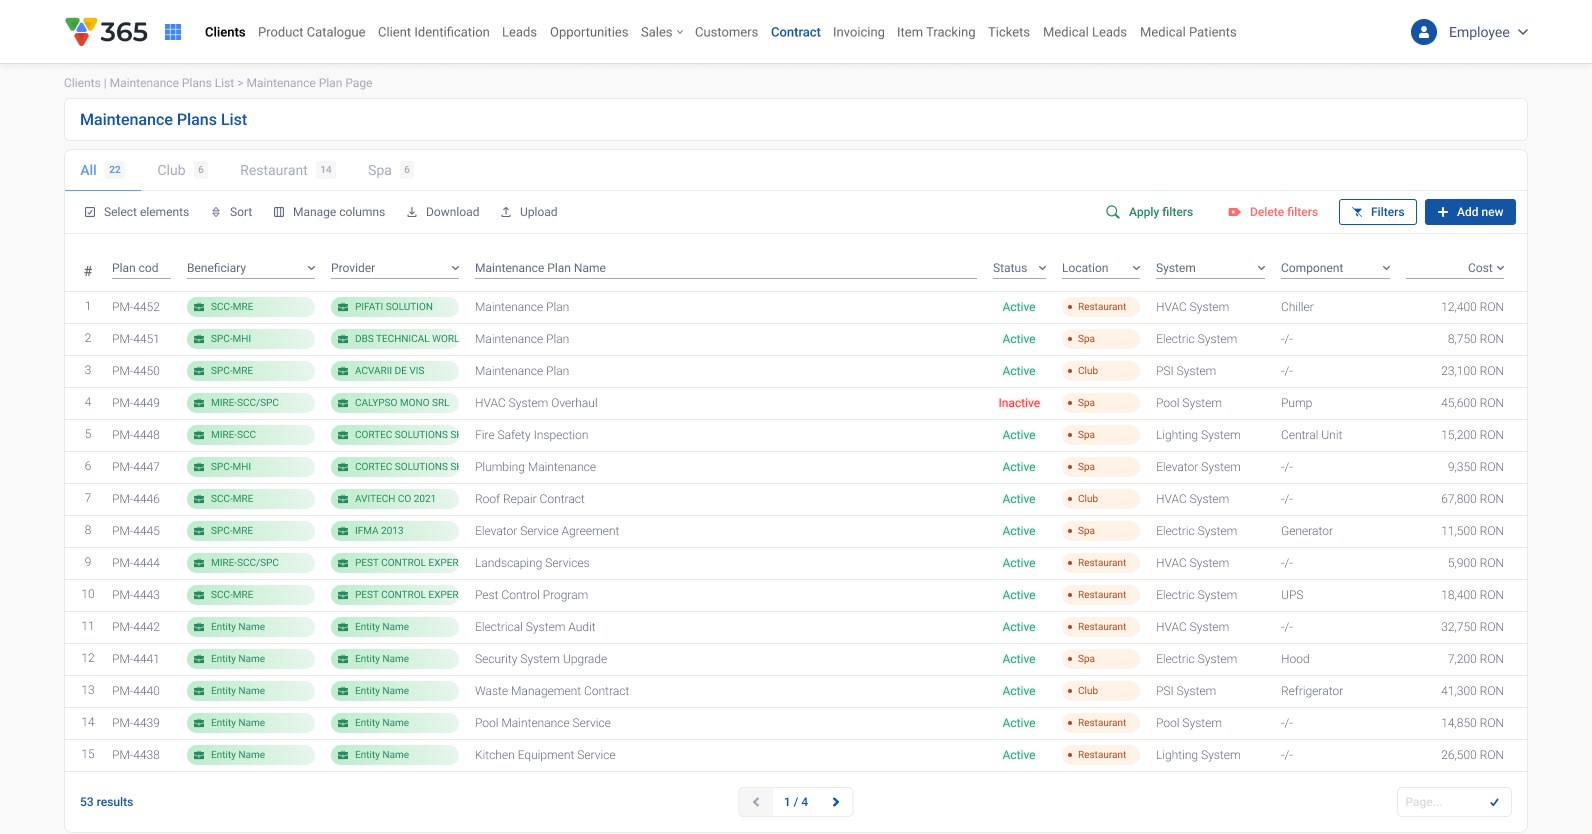Open the Sales menu dropdown
1592x834 pixels.
click(662, 32)
